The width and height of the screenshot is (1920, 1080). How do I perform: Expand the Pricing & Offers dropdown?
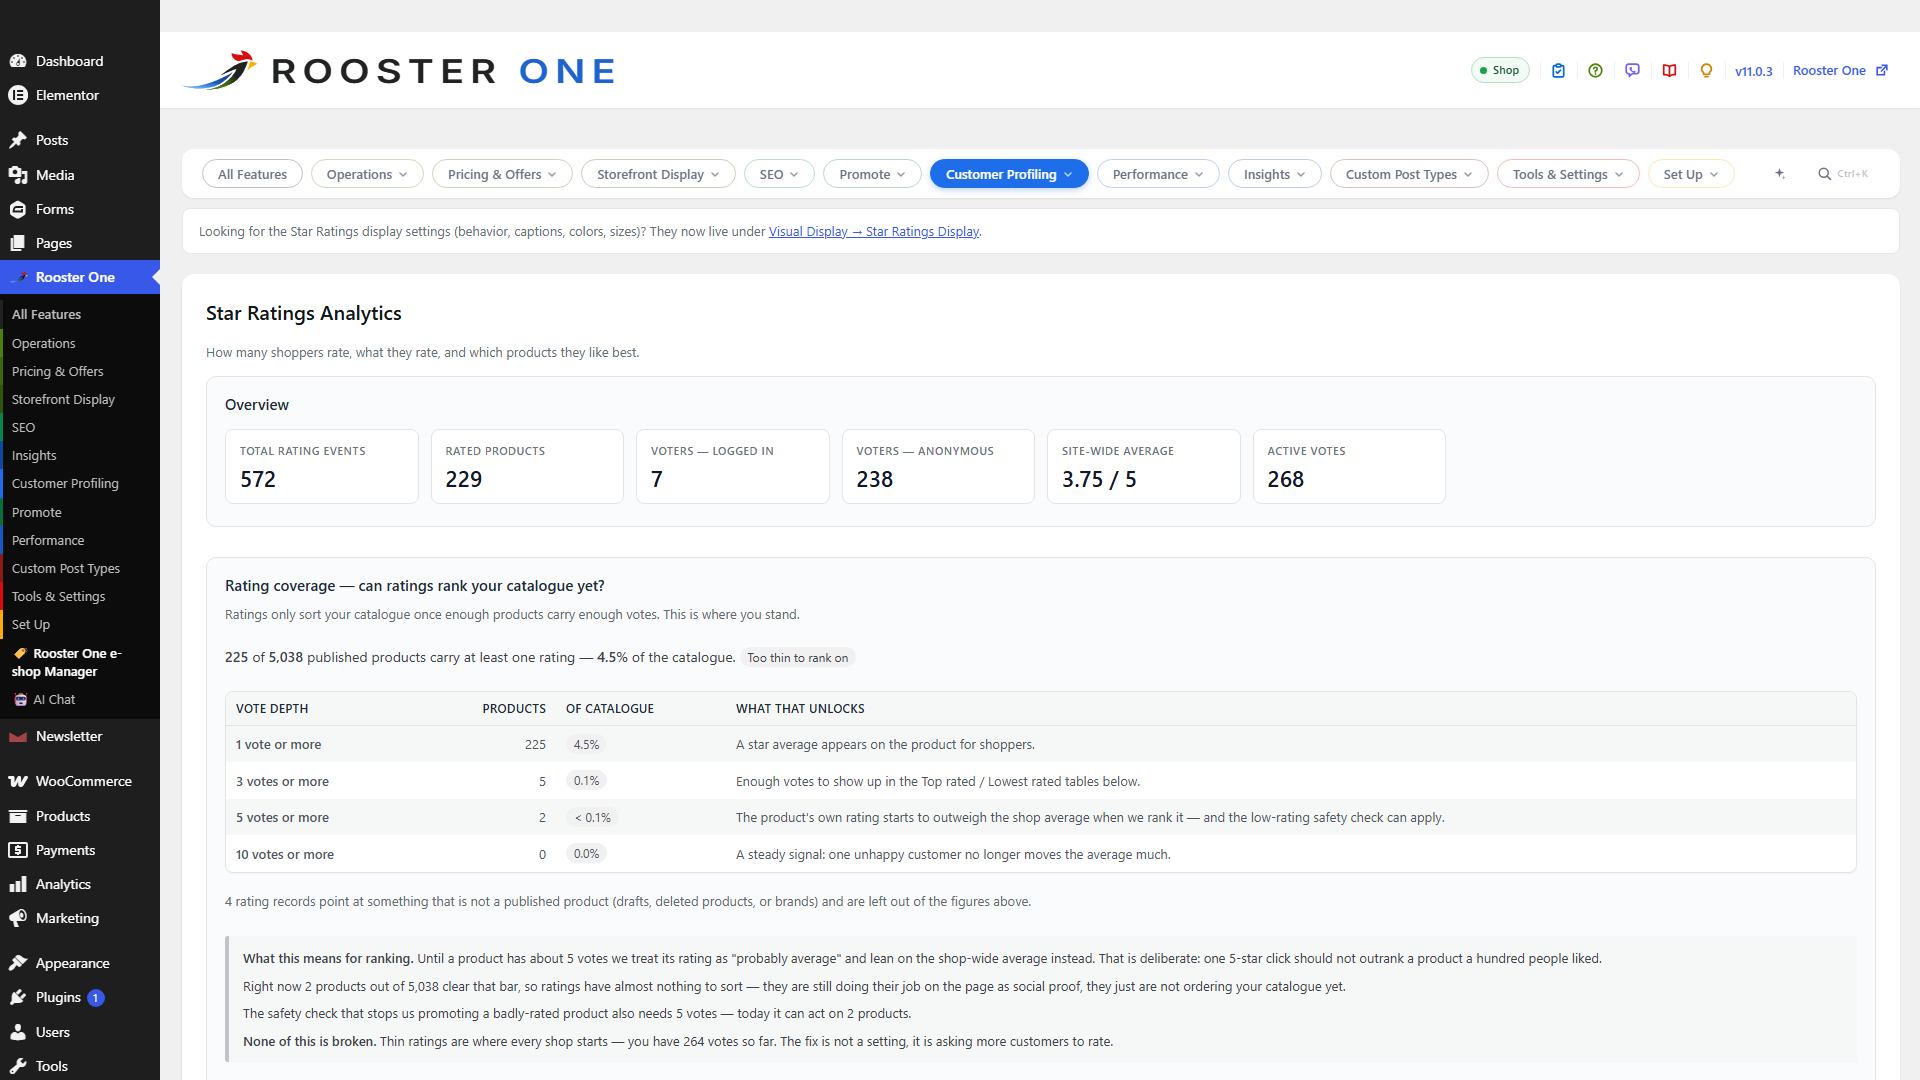pyautogui.click(x=502, y=174)
